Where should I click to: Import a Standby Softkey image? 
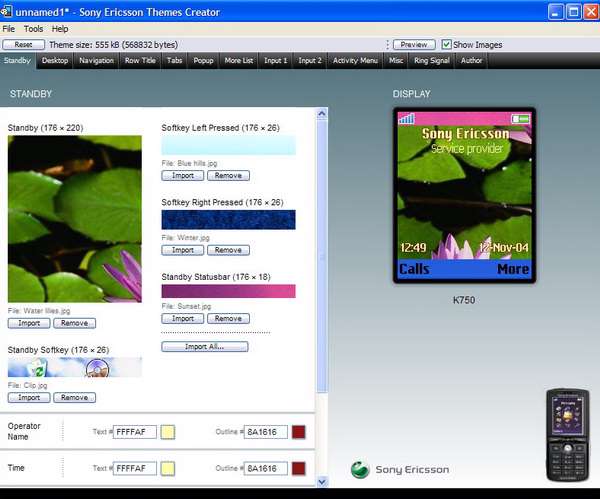pyautogui.click(x=29, y=397)
